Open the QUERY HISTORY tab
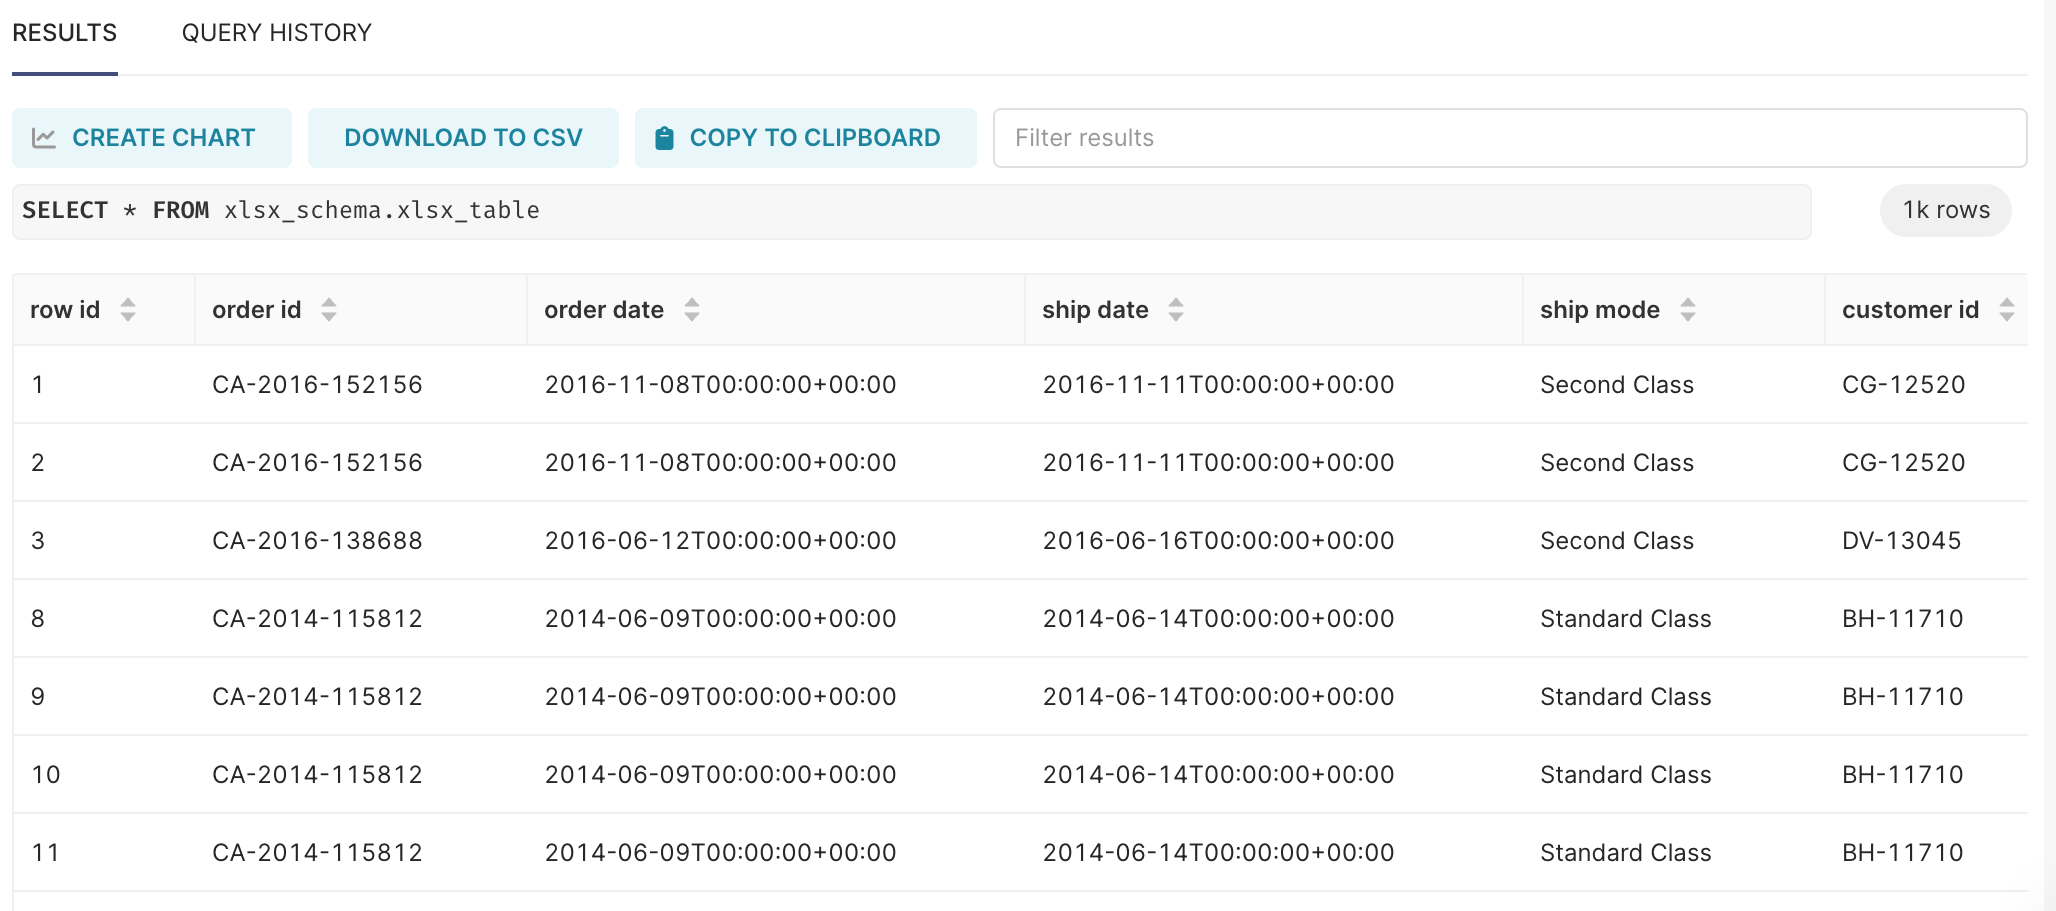Viewport: 2056px width, 911px height. click(x=276, y=33)
